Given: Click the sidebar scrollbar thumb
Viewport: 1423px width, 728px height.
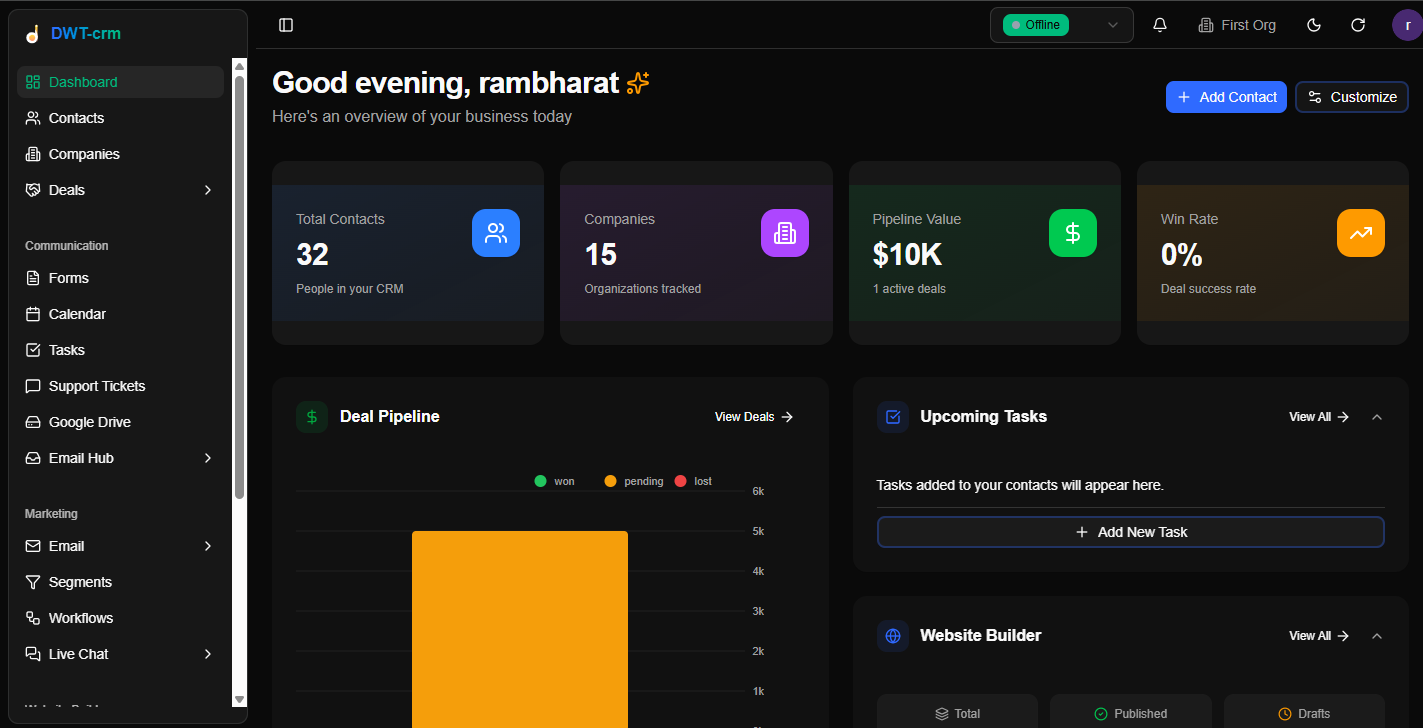Looking at the screenshot, I should coord(239,287).
